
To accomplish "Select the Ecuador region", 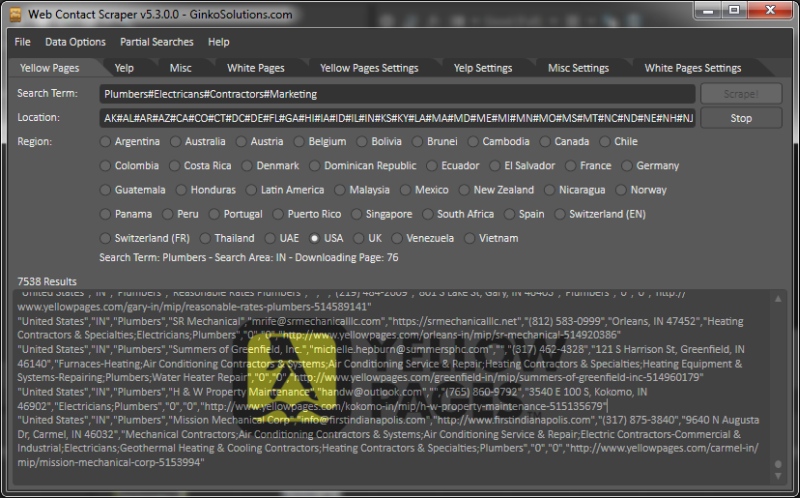I will click(453, 165).
